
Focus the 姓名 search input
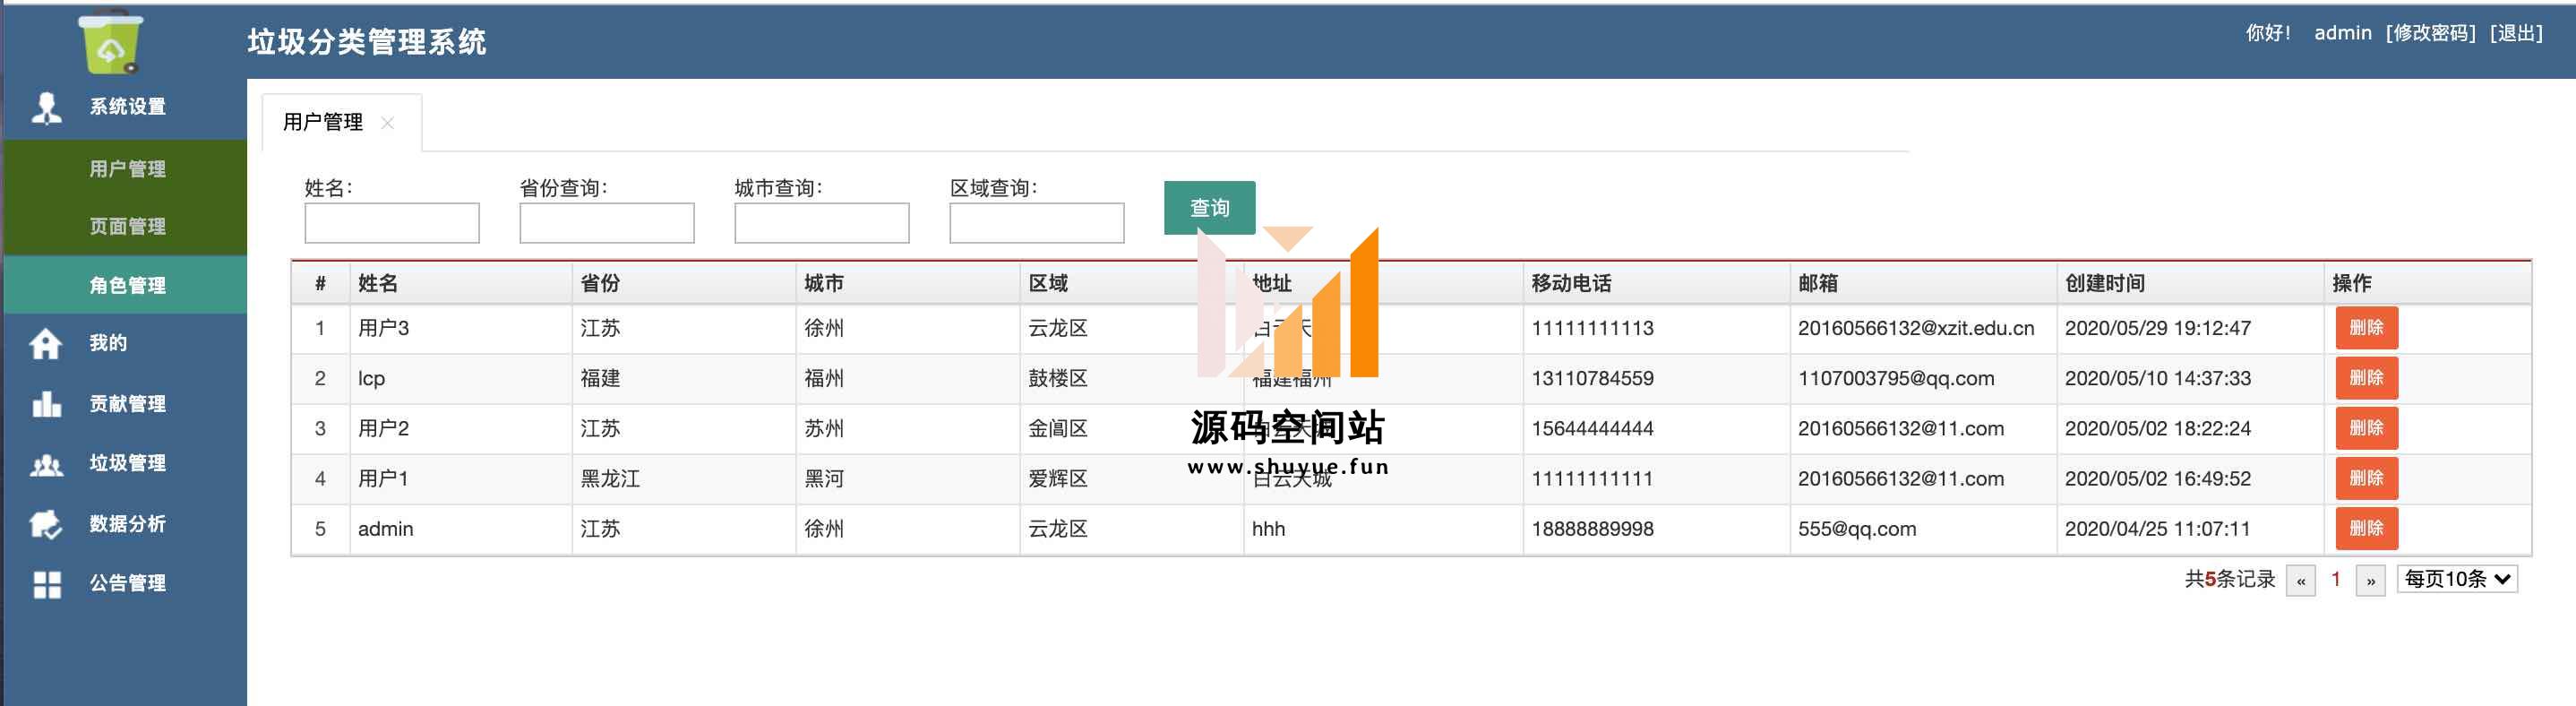pyautogui.click(x=392, y=223)
